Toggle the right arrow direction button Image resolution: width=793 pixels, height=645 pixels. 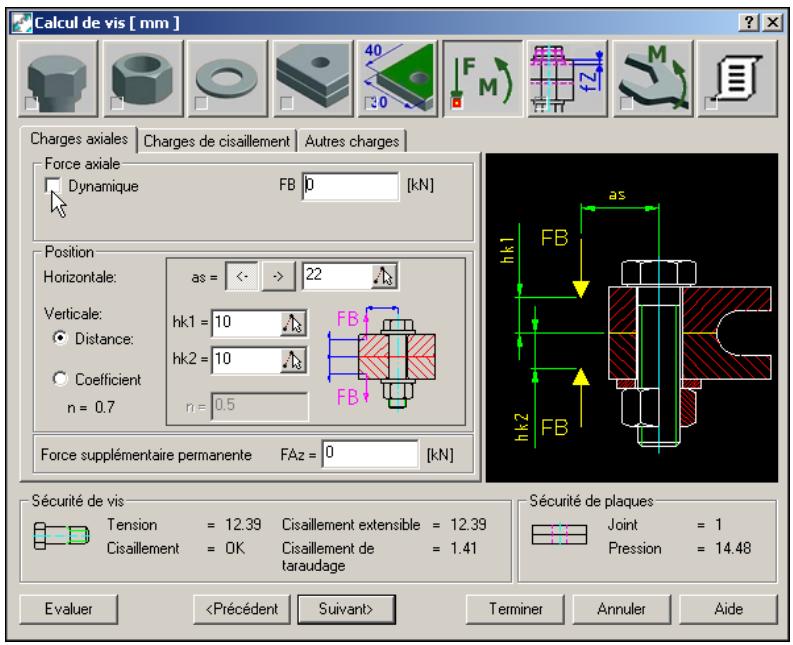[x=278, y=276]
